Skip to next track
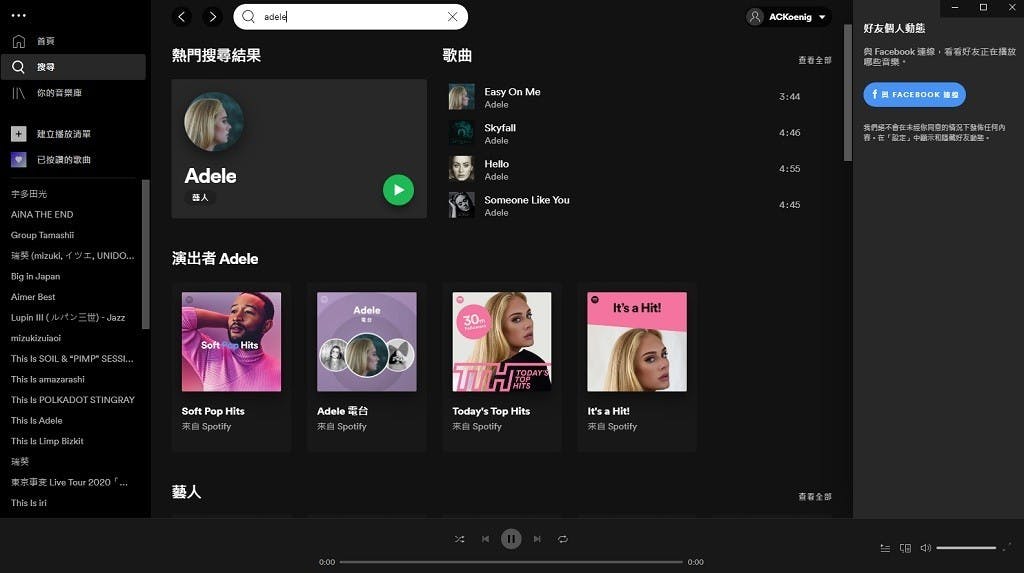 point(537,539)
